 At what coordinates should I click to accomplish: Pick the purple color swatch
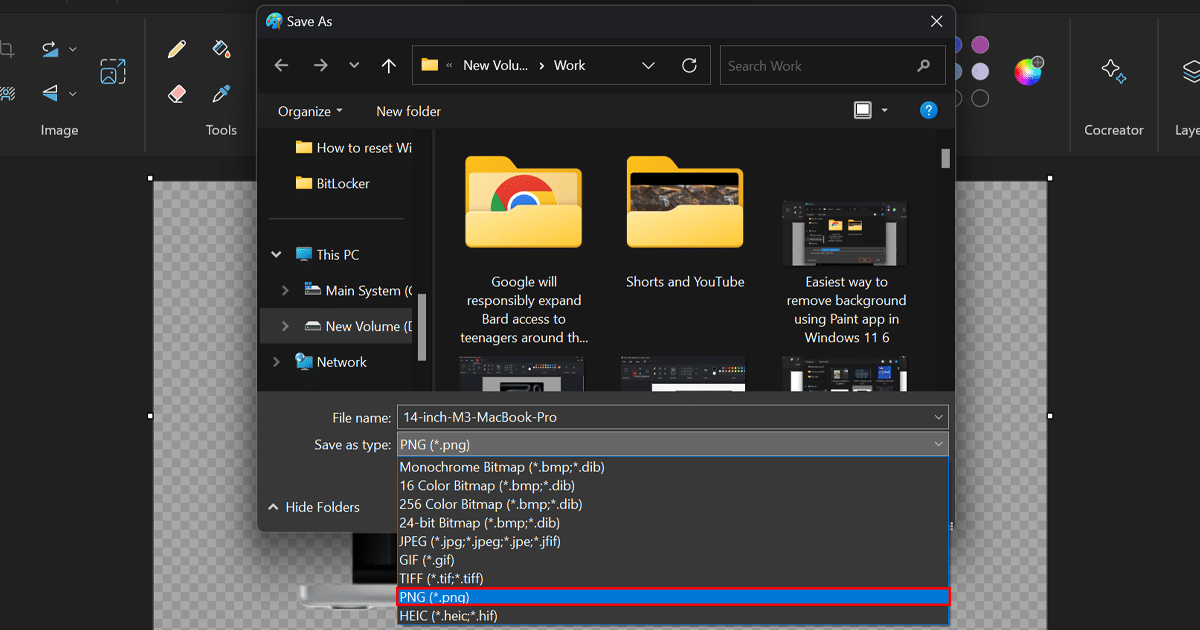pyautogui.click(x=980, y=45)
